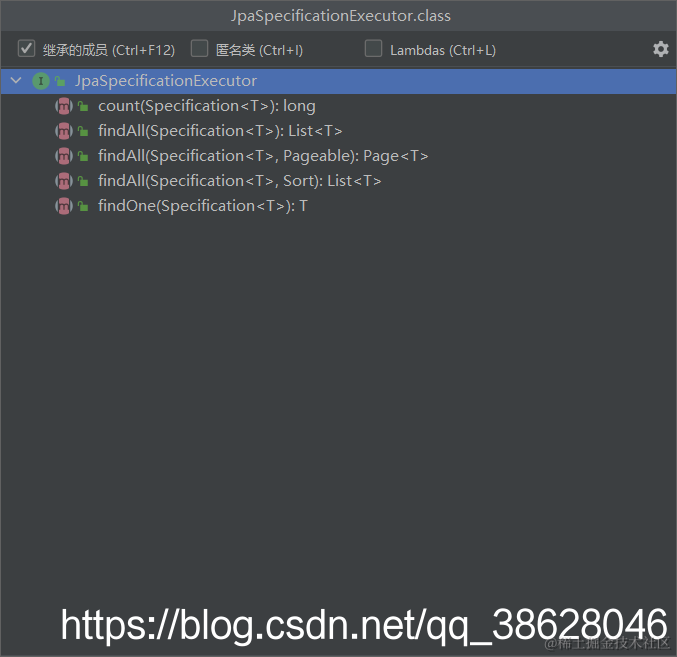The image size is (677, 657).
Task: Select findAll(Specification<T>, Pageable): Page<T>
Action: (x=263, y=156)
